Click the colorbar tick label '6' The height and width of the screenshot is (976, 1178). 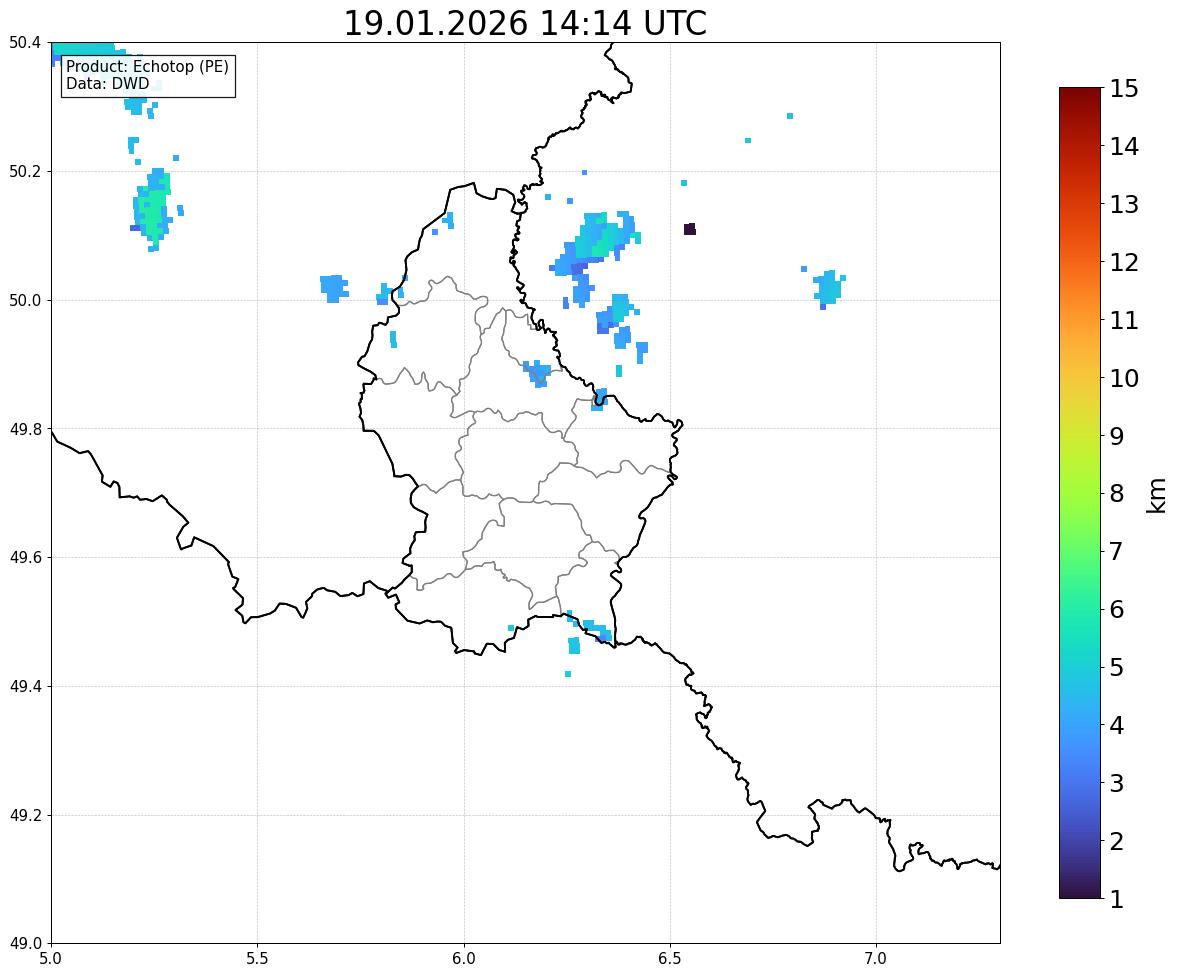click(1117, 609)
